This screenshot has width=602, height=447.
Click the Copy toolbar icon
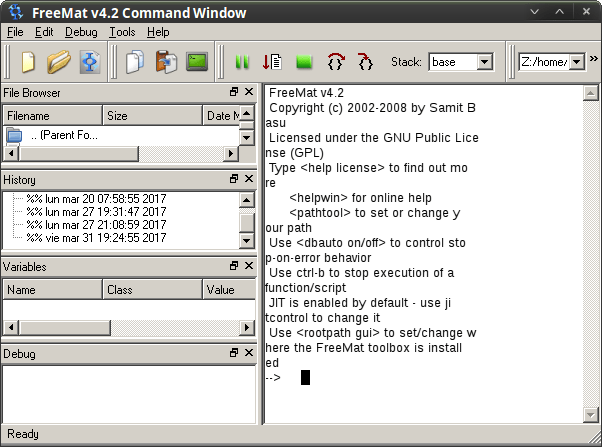click(135, 62)
